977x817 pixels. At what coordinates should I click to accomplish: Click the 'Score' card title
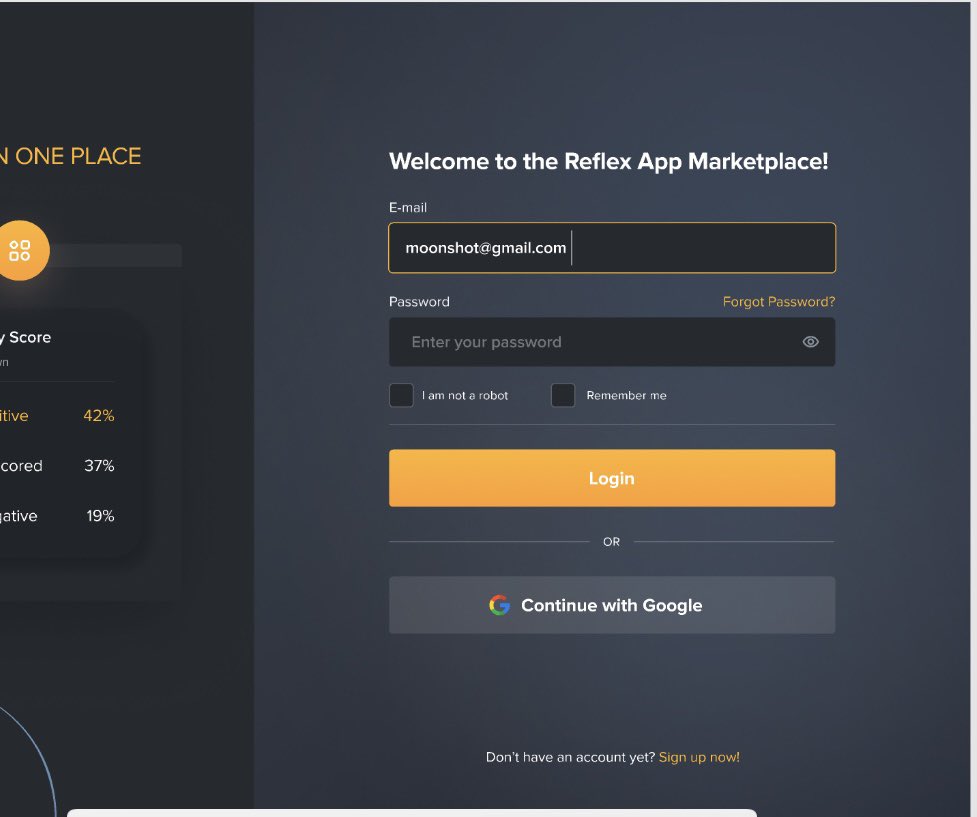(x=30, y=337)
